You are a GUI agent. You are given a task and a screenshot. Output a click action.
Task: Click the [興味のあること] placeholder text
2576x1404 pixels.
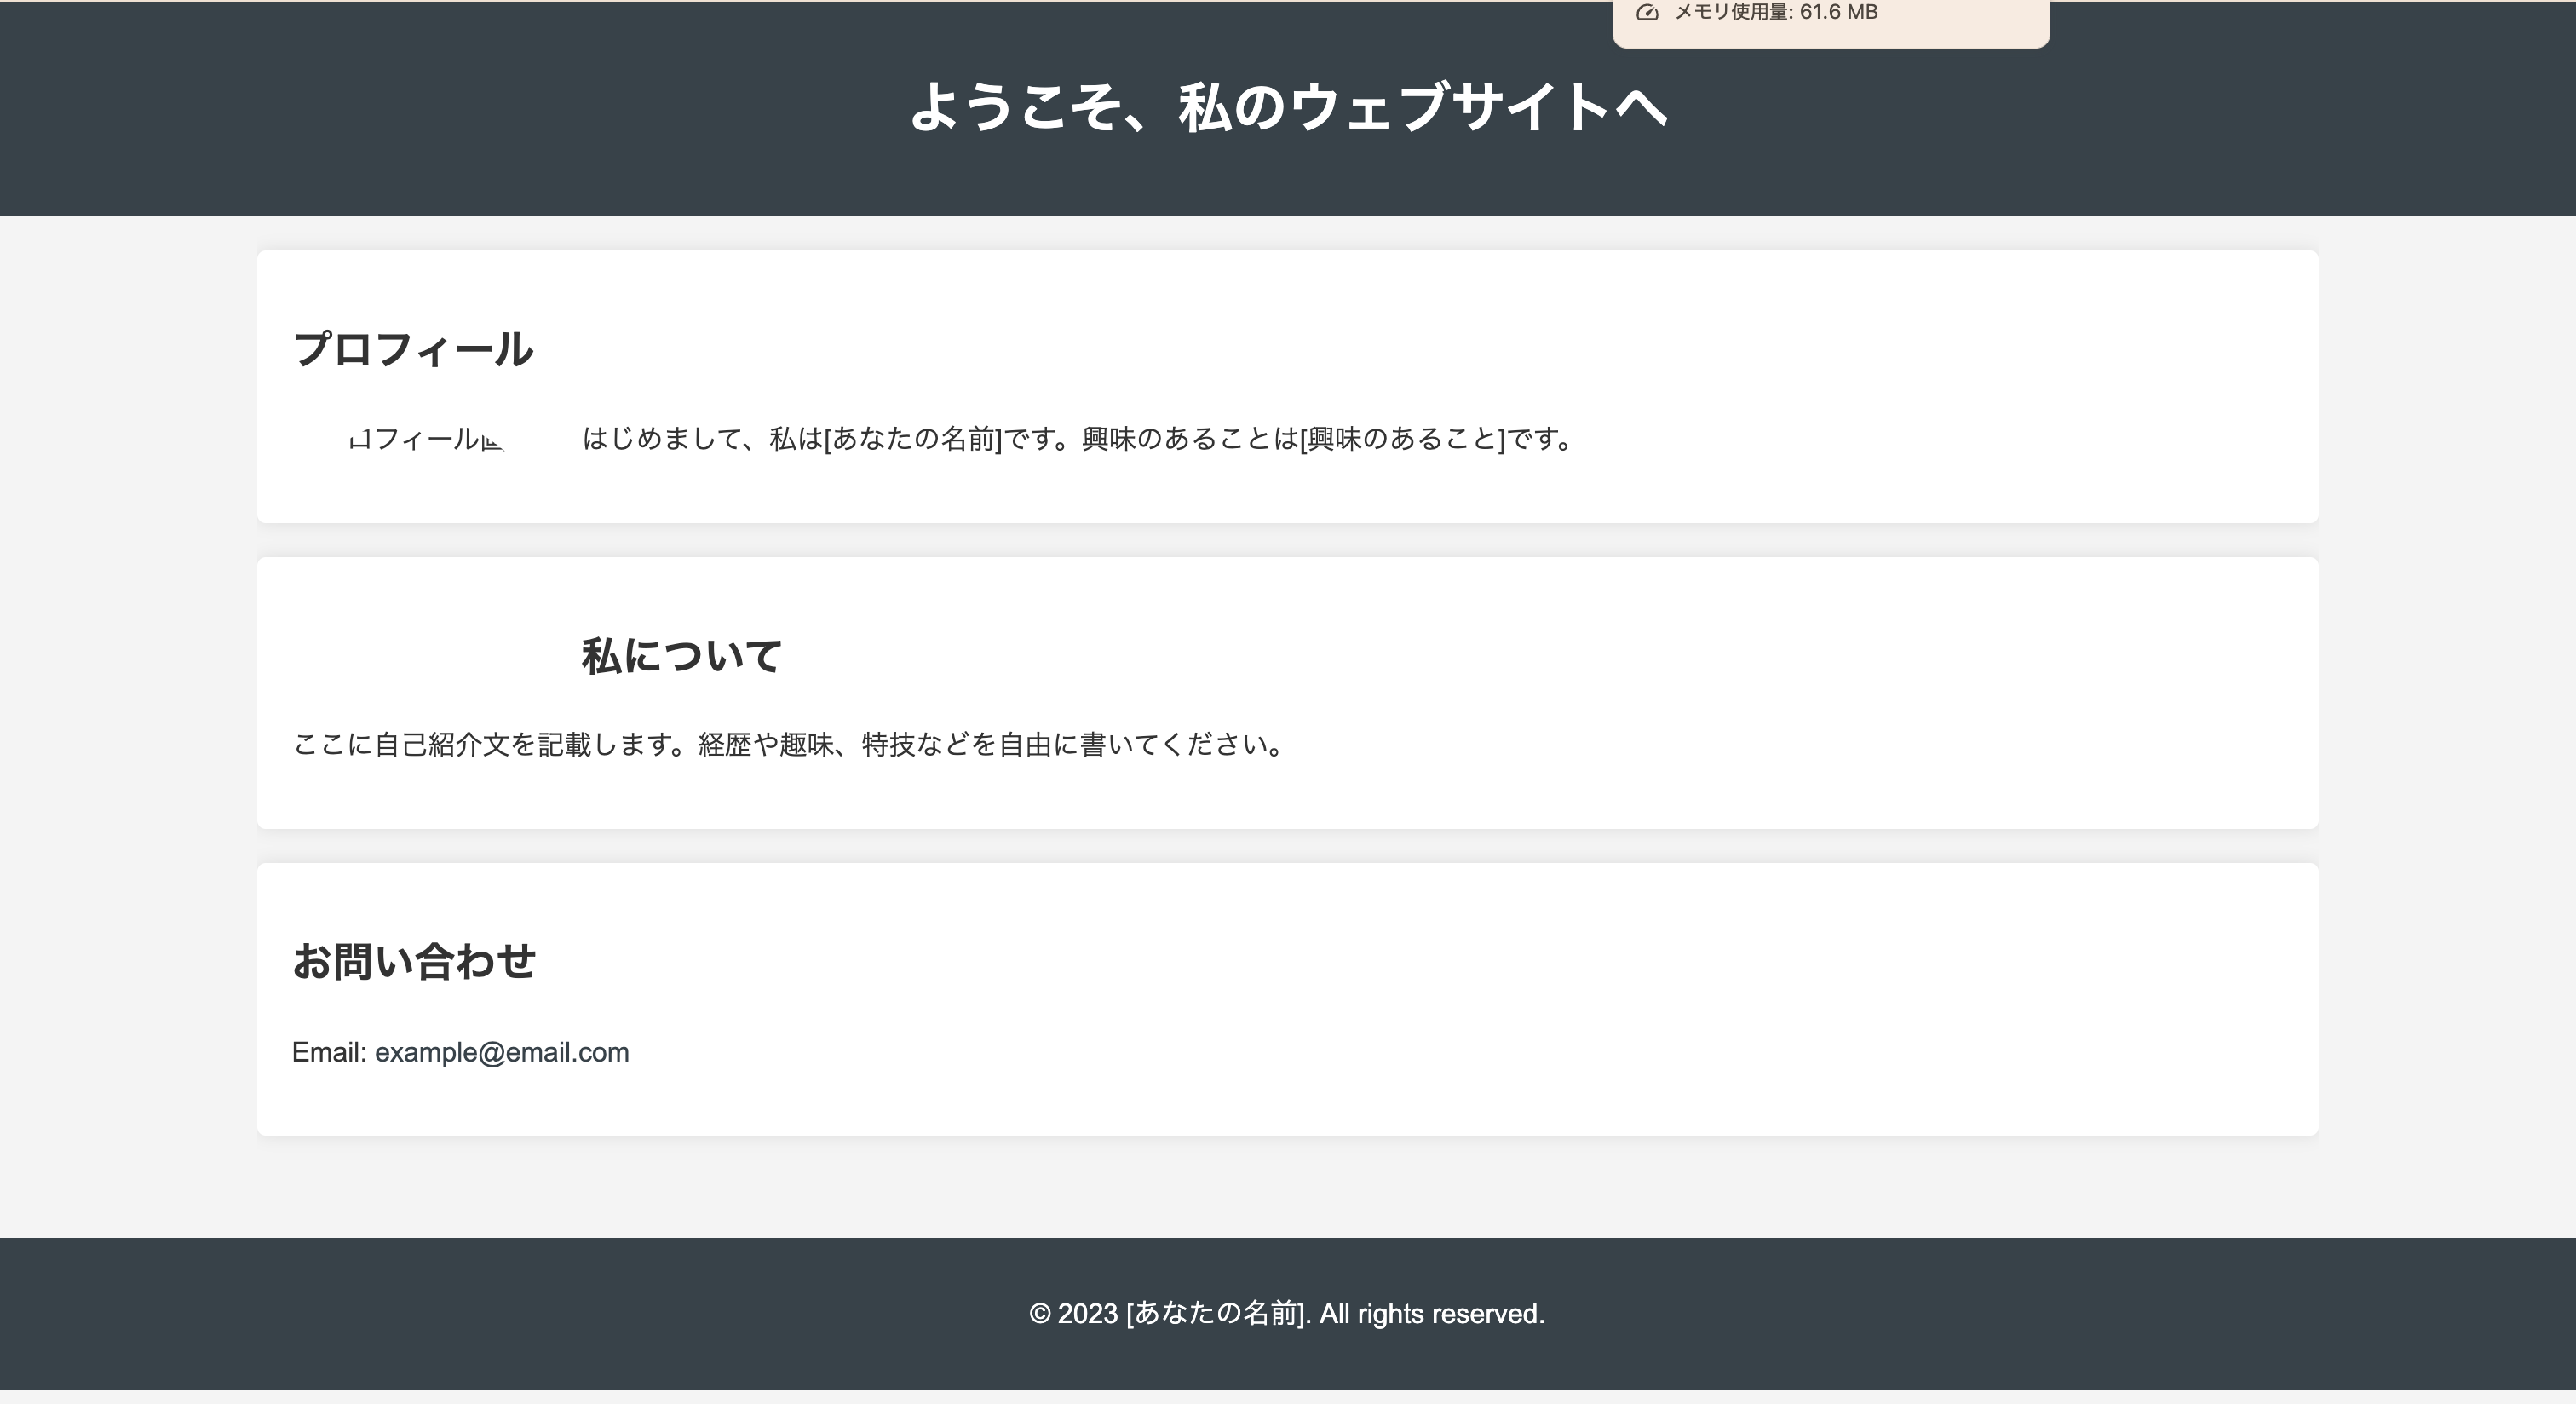1402,438
